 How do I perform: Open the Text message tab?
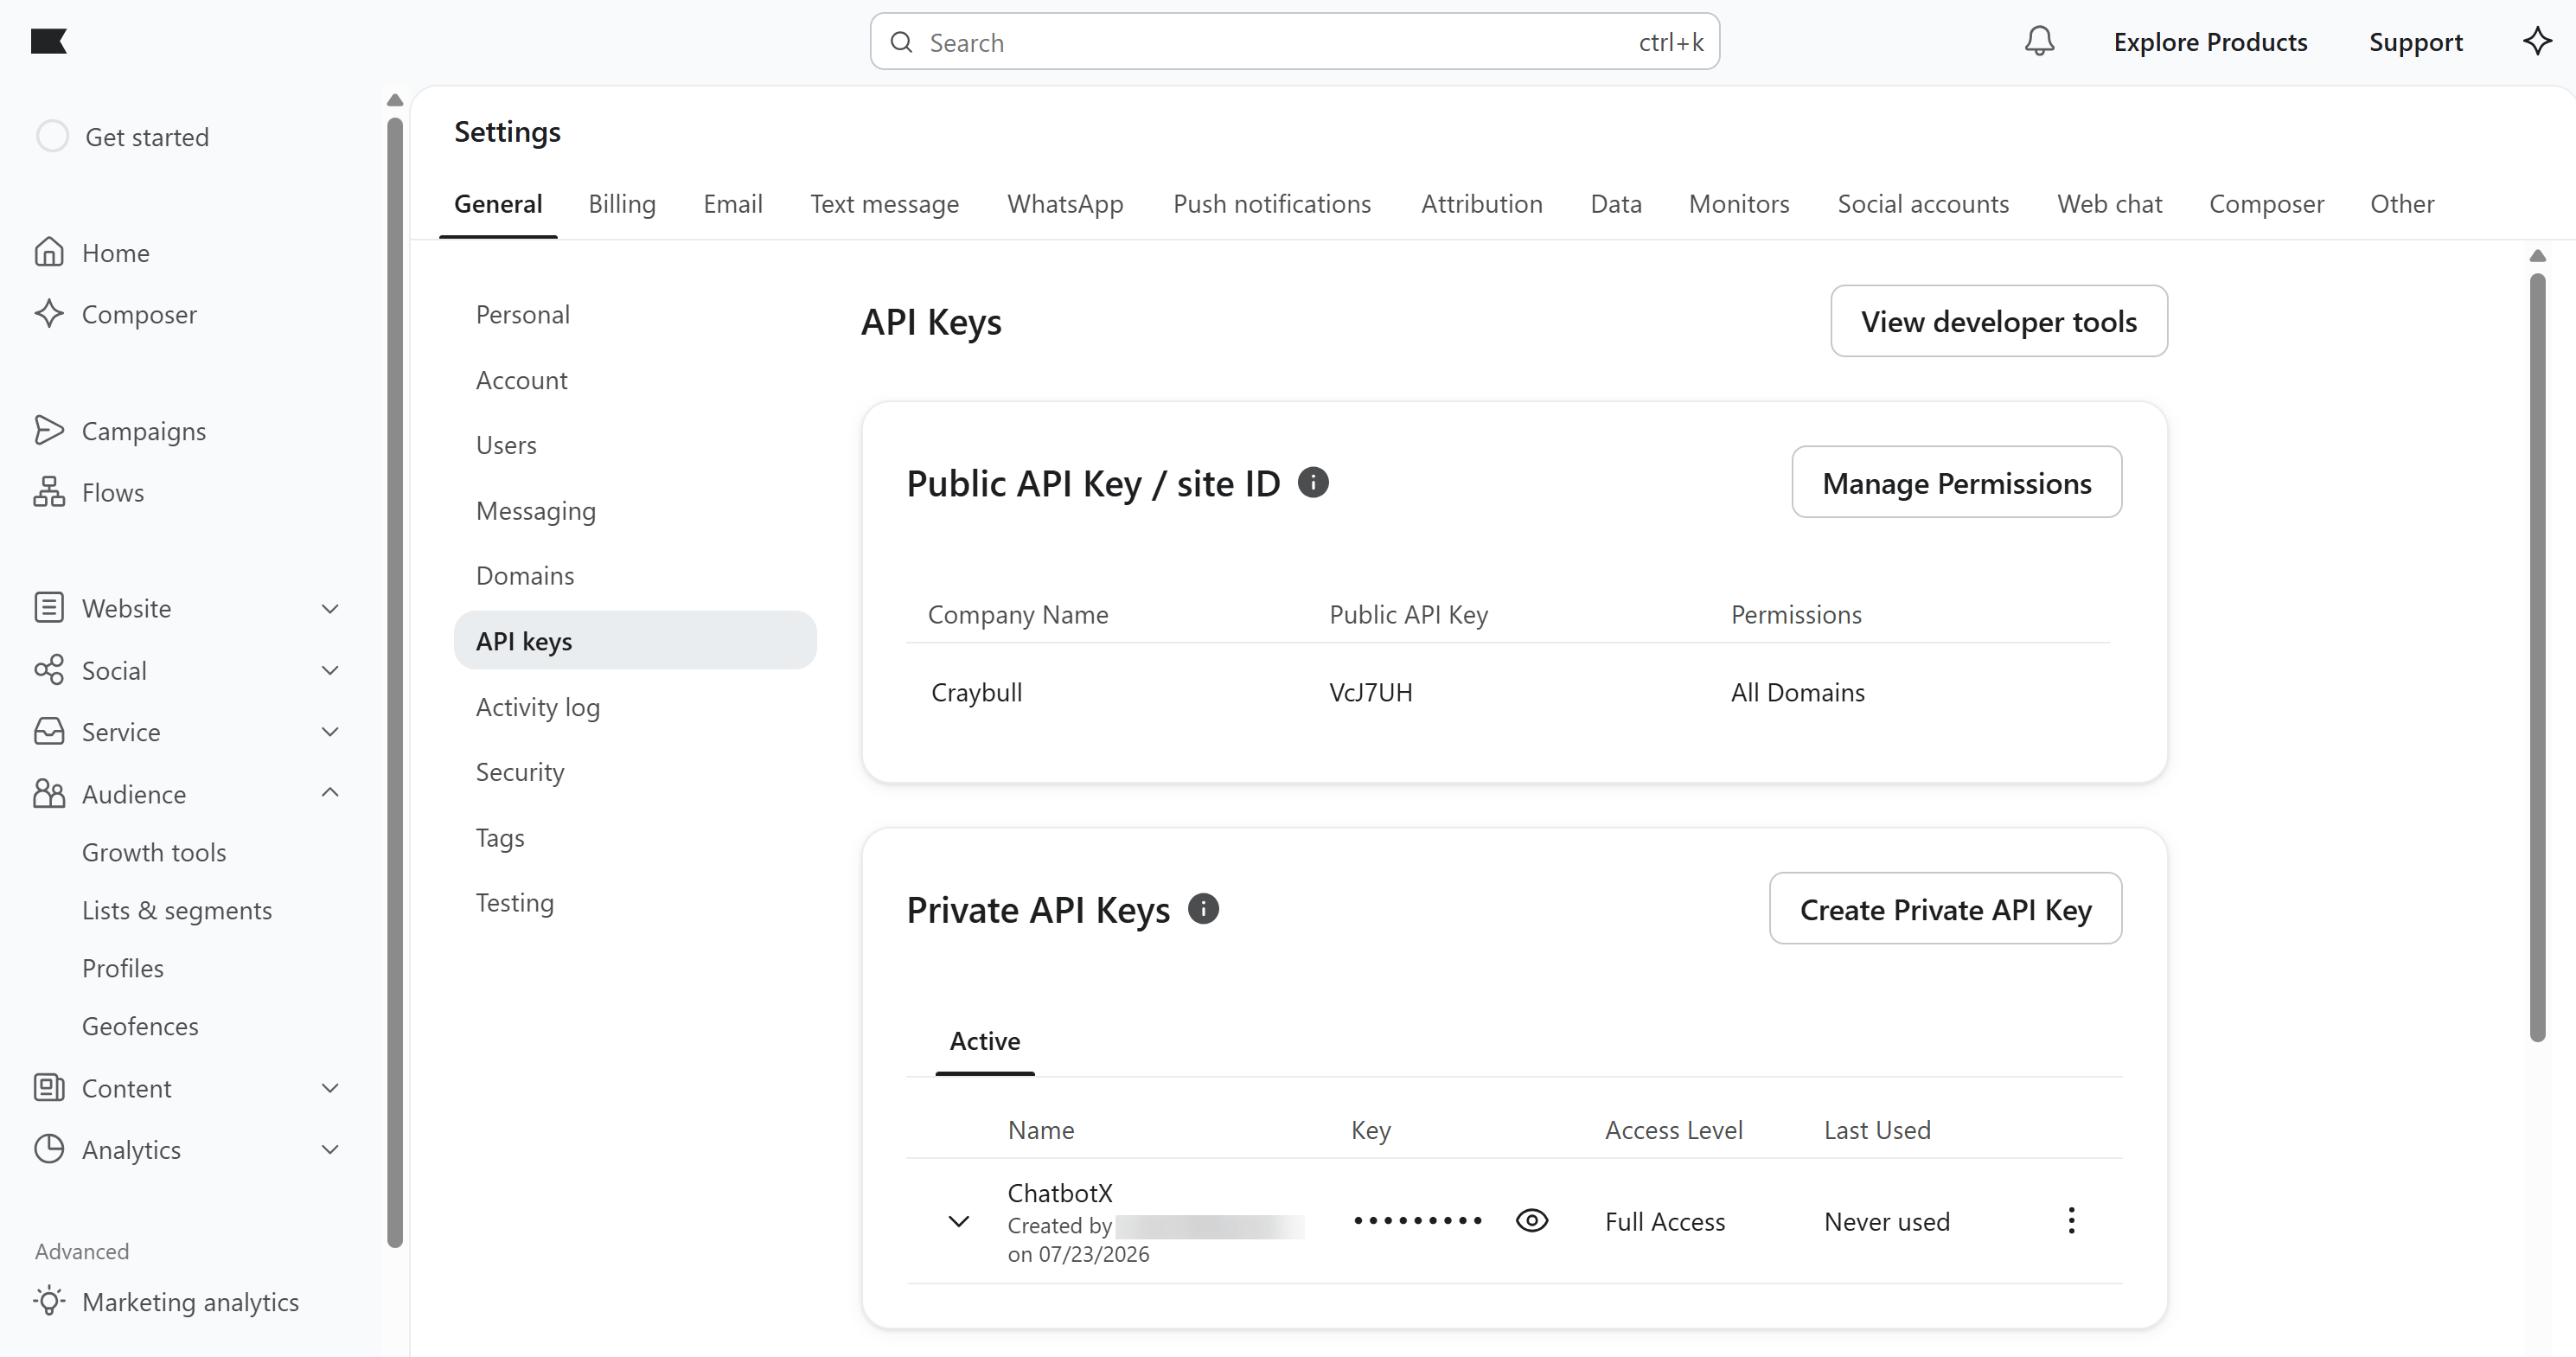(884, 204)
